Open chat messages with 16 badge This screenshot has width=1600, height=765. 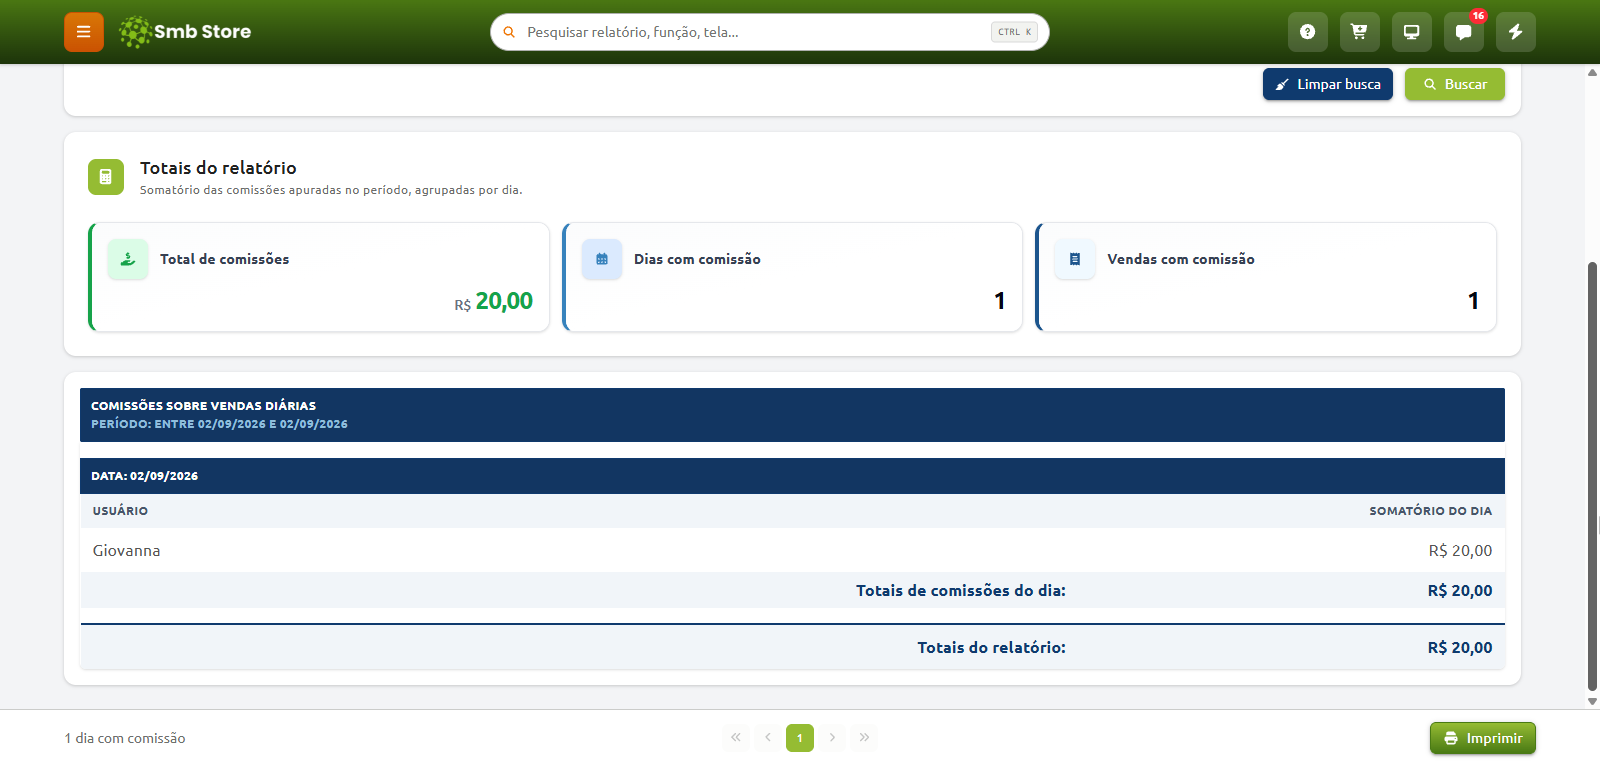click(1463, 32)
